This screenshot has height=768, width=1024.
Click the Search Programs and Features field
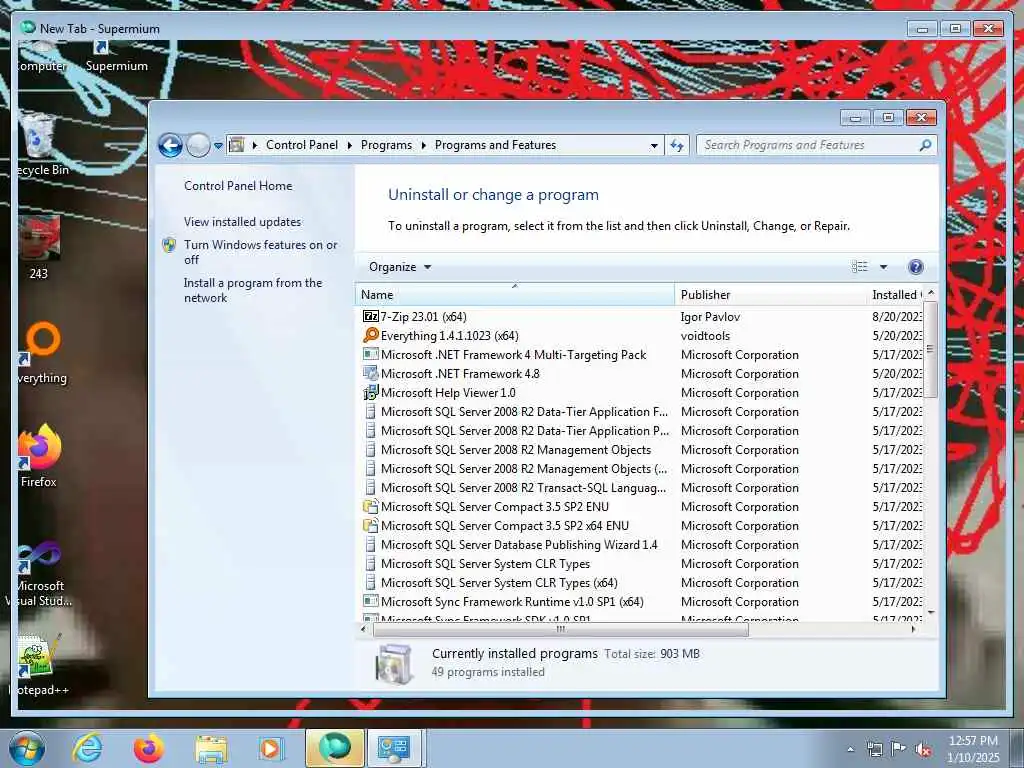click(x=816, y=145)
